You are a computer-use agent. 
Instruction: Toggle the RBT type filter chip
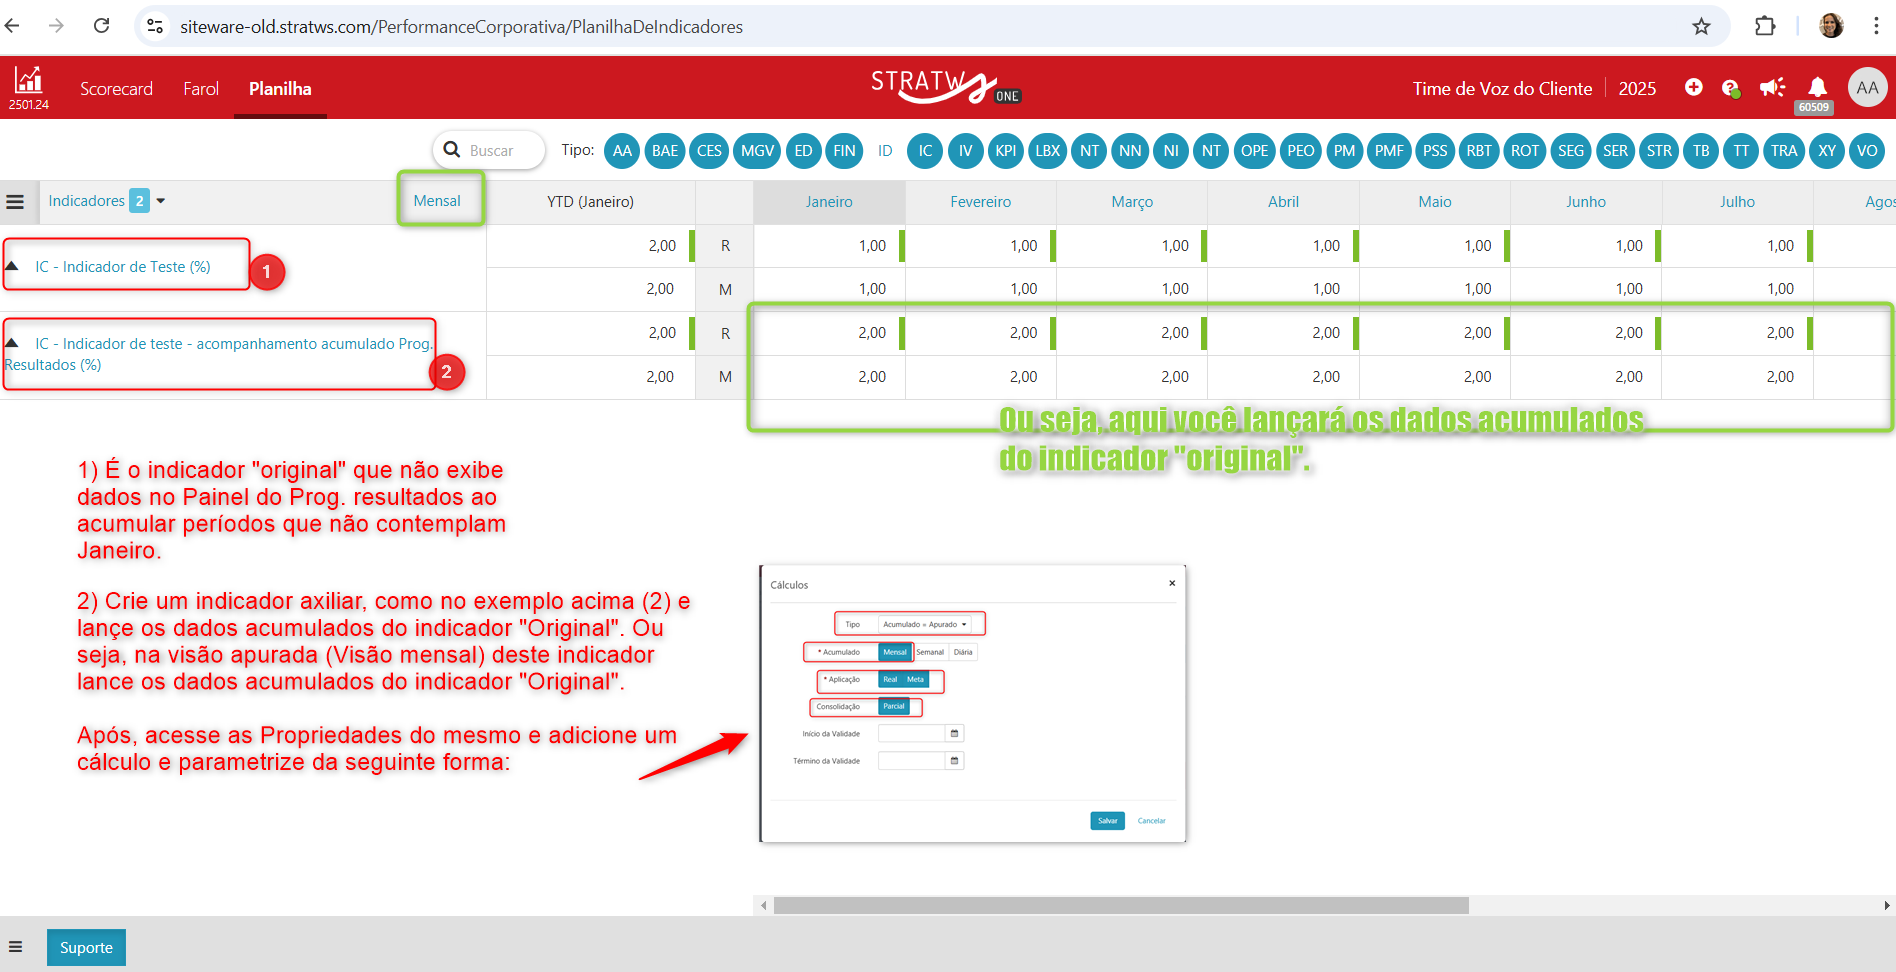(x=1479, y=151)
